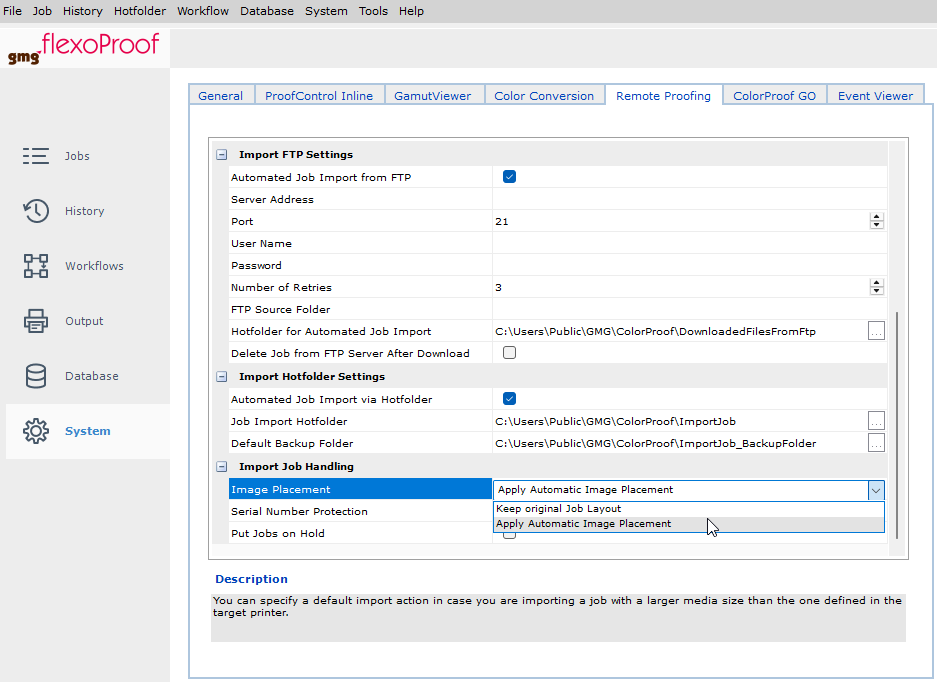Image resolution: width=937 pixels, height=682 pixels.
Task: Click the gmg flexoProof logo
Action: point(84,46)
